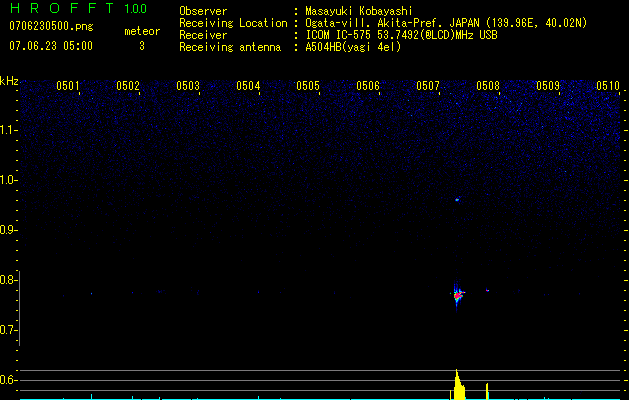Click the 0509 time marker
This screenshot has height=400, width=629.
tap(548, 86)
